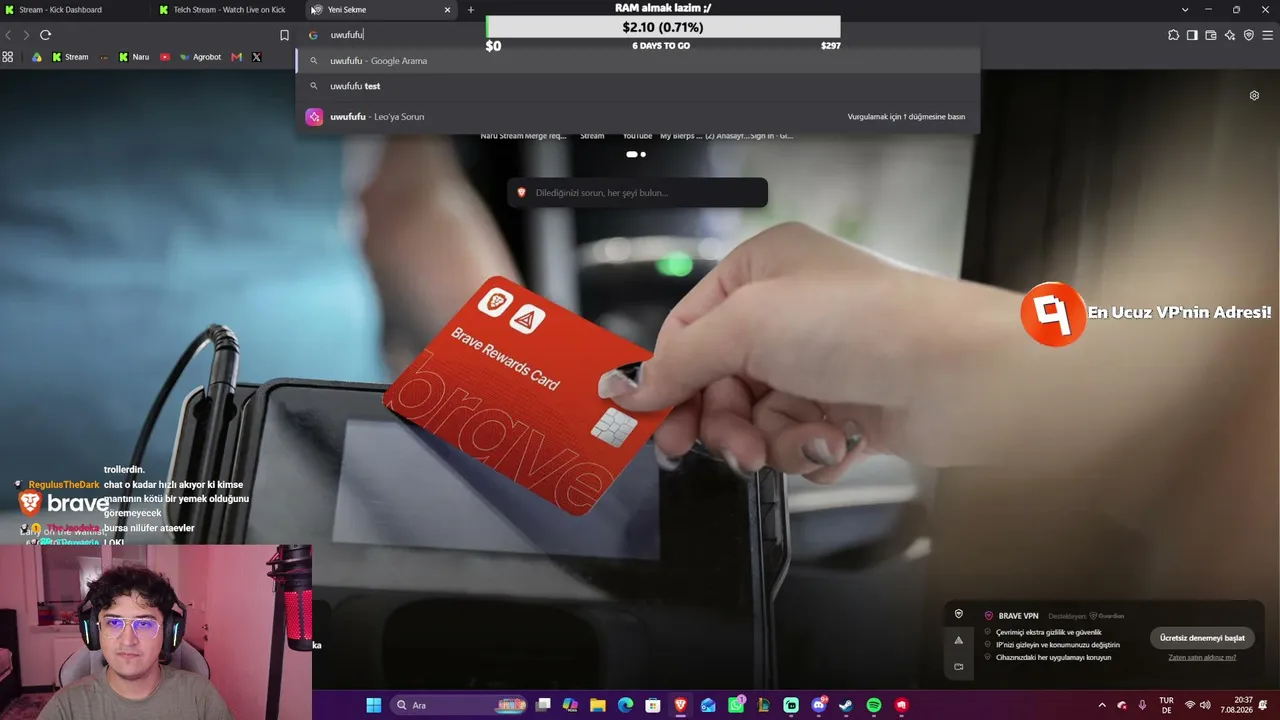1280x720 pixels.
Task: Open the Extensions puzzle icon
Action: click(1174, 35)
